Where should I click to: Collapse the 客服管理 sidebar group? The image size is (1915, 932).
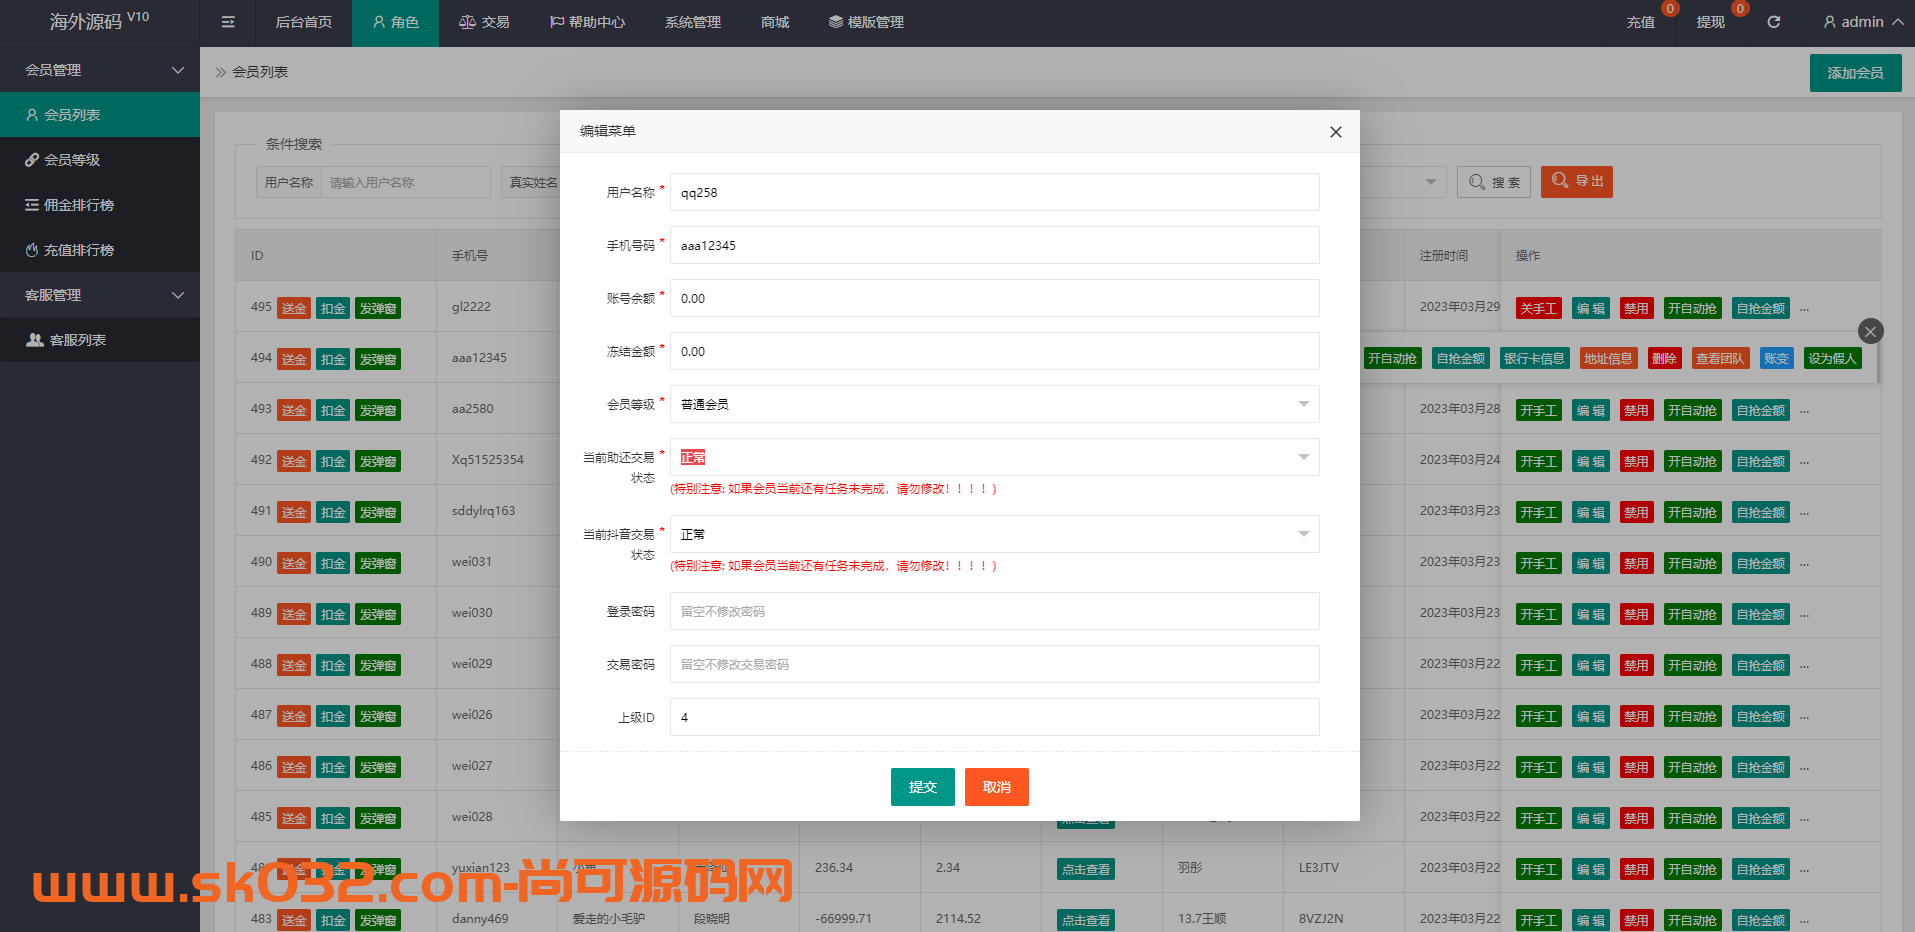click(100, 295)
